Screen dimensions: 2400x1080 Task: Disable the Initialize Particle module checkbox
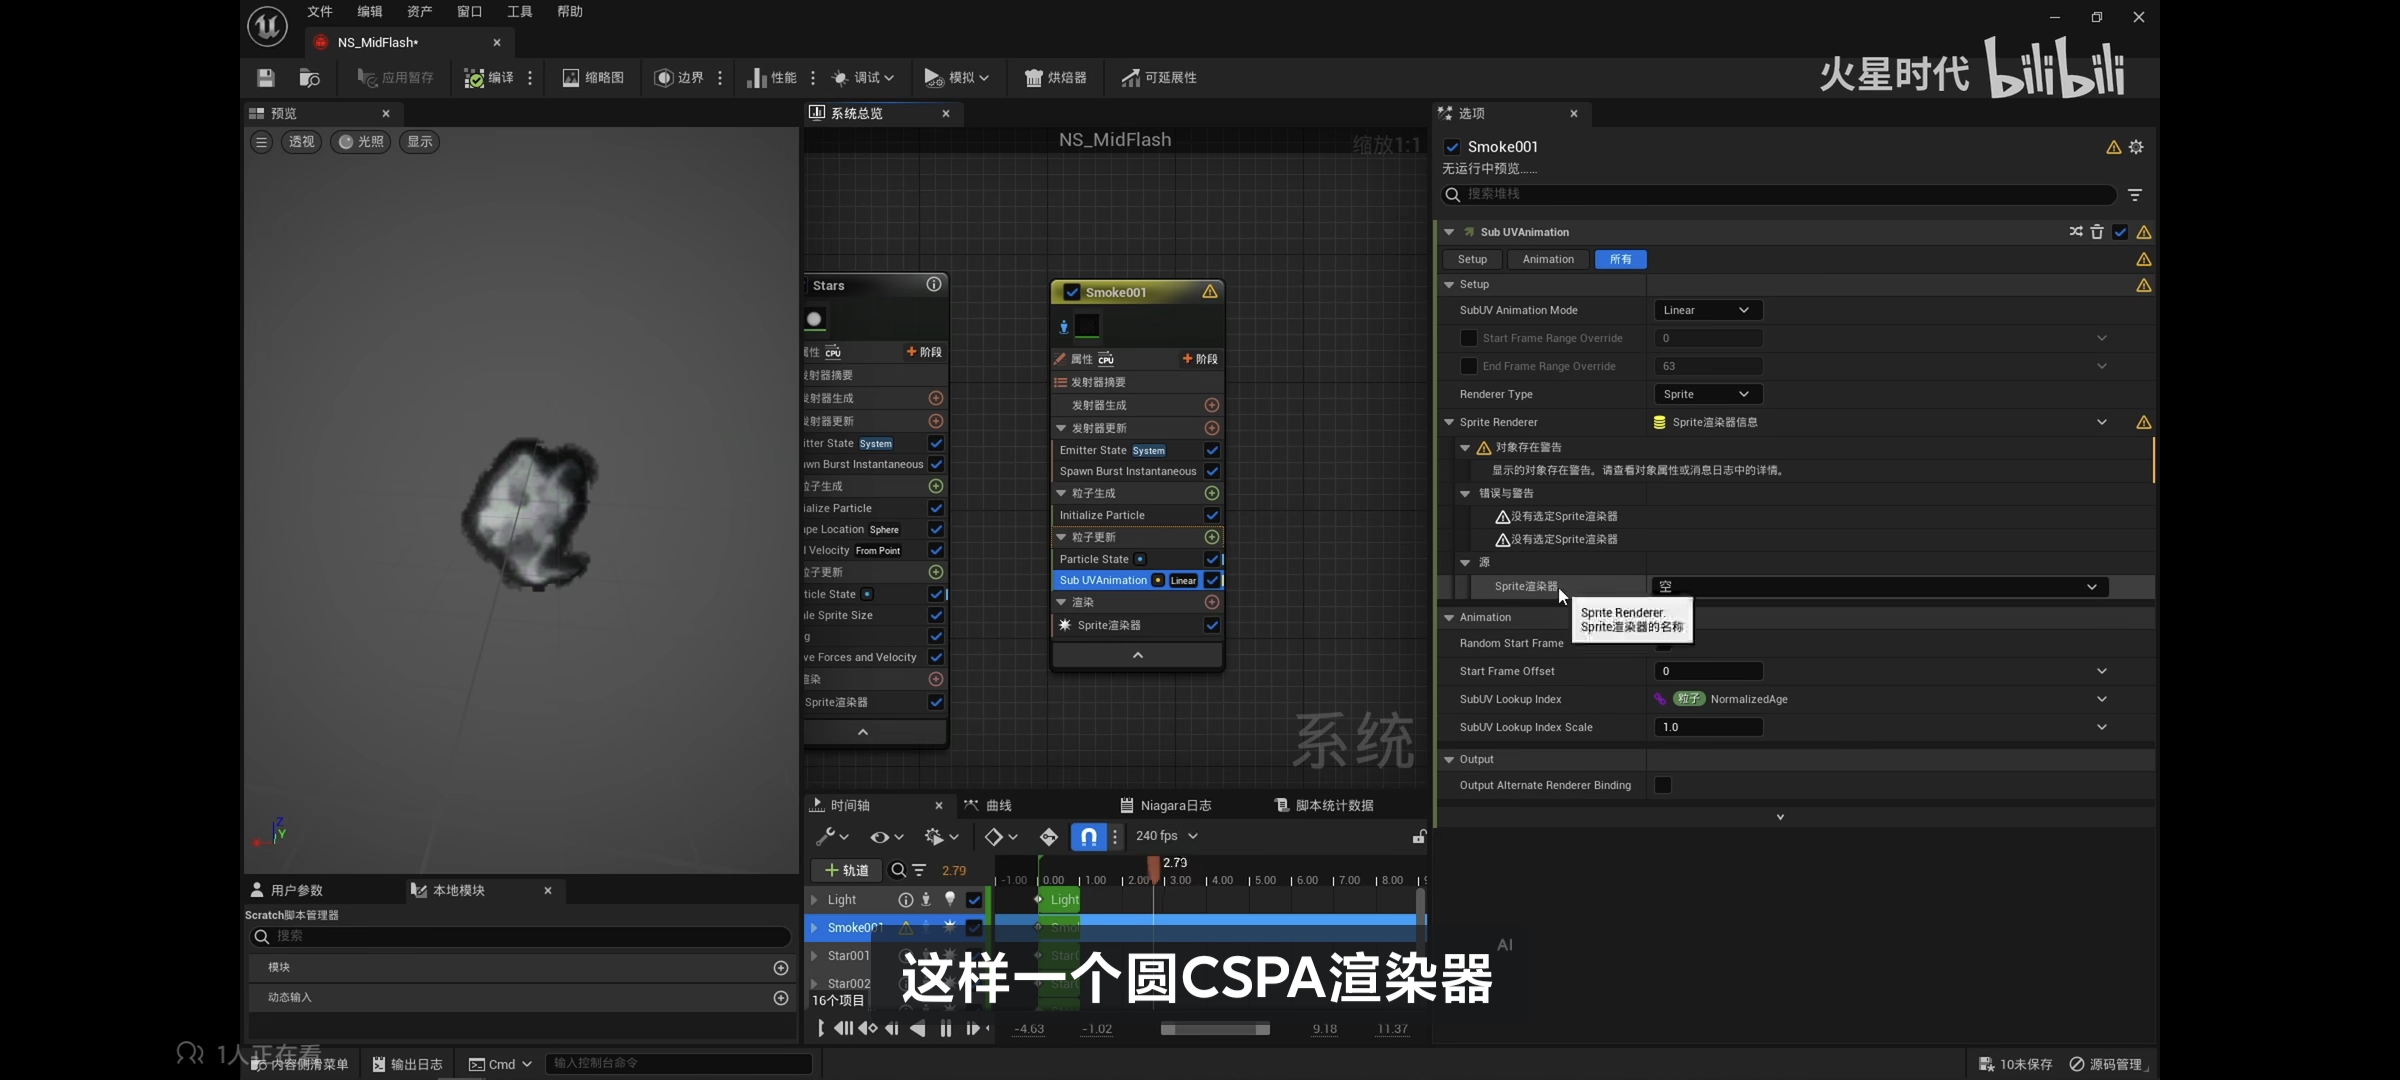pyautogui.click(x=1211, y=515)
